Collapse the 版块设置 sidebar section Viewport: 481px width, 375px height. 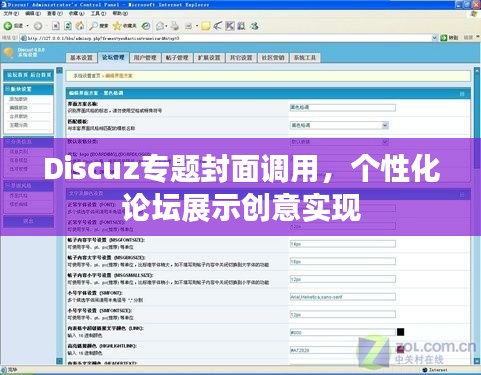tap(7, 89)
